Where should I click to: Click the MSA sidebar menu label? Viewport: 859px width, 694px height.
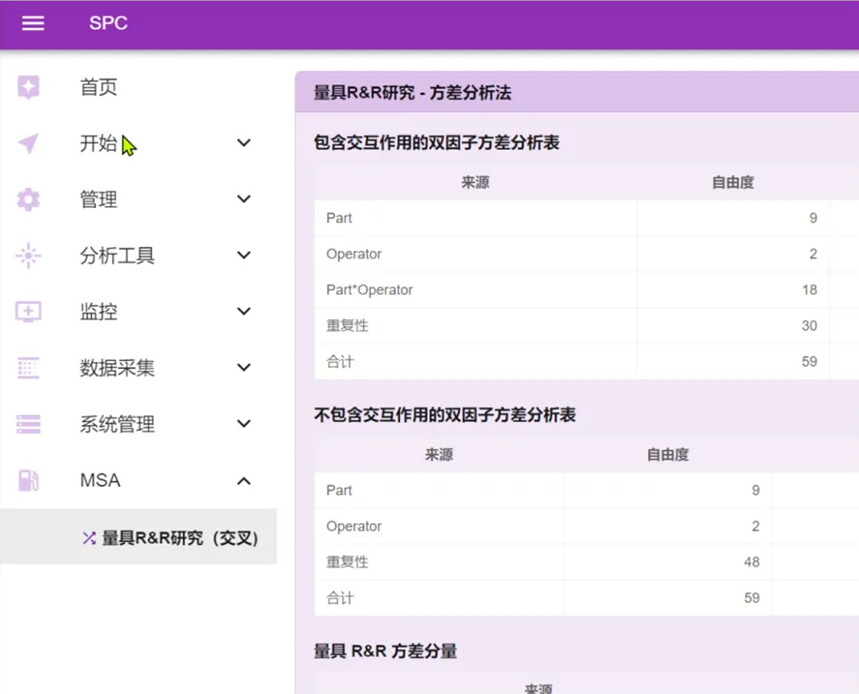(100, 480)
